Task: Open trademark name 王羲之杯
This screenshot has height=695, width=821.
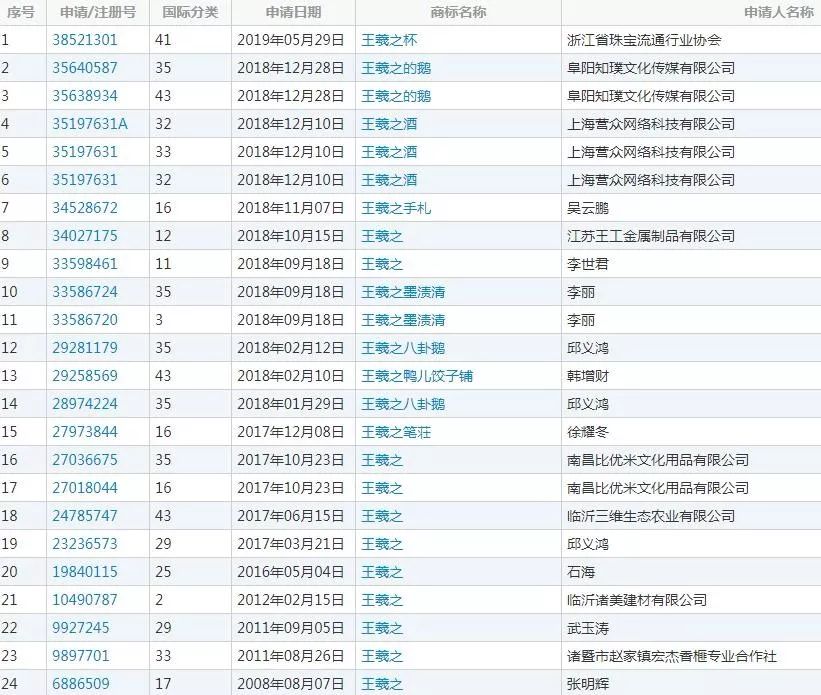Action: click(389, 40)
